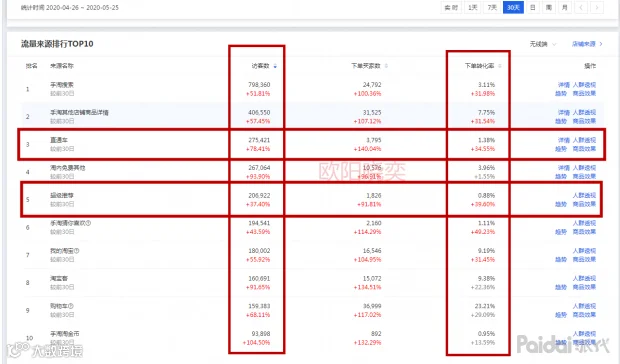Sort by 访客数 column arrow icon
620x364 pixels.
click(275, 66)
